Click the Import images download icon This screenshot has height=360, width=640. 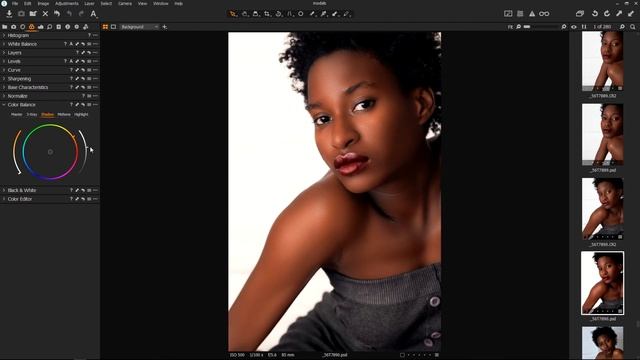coord(9,14)
